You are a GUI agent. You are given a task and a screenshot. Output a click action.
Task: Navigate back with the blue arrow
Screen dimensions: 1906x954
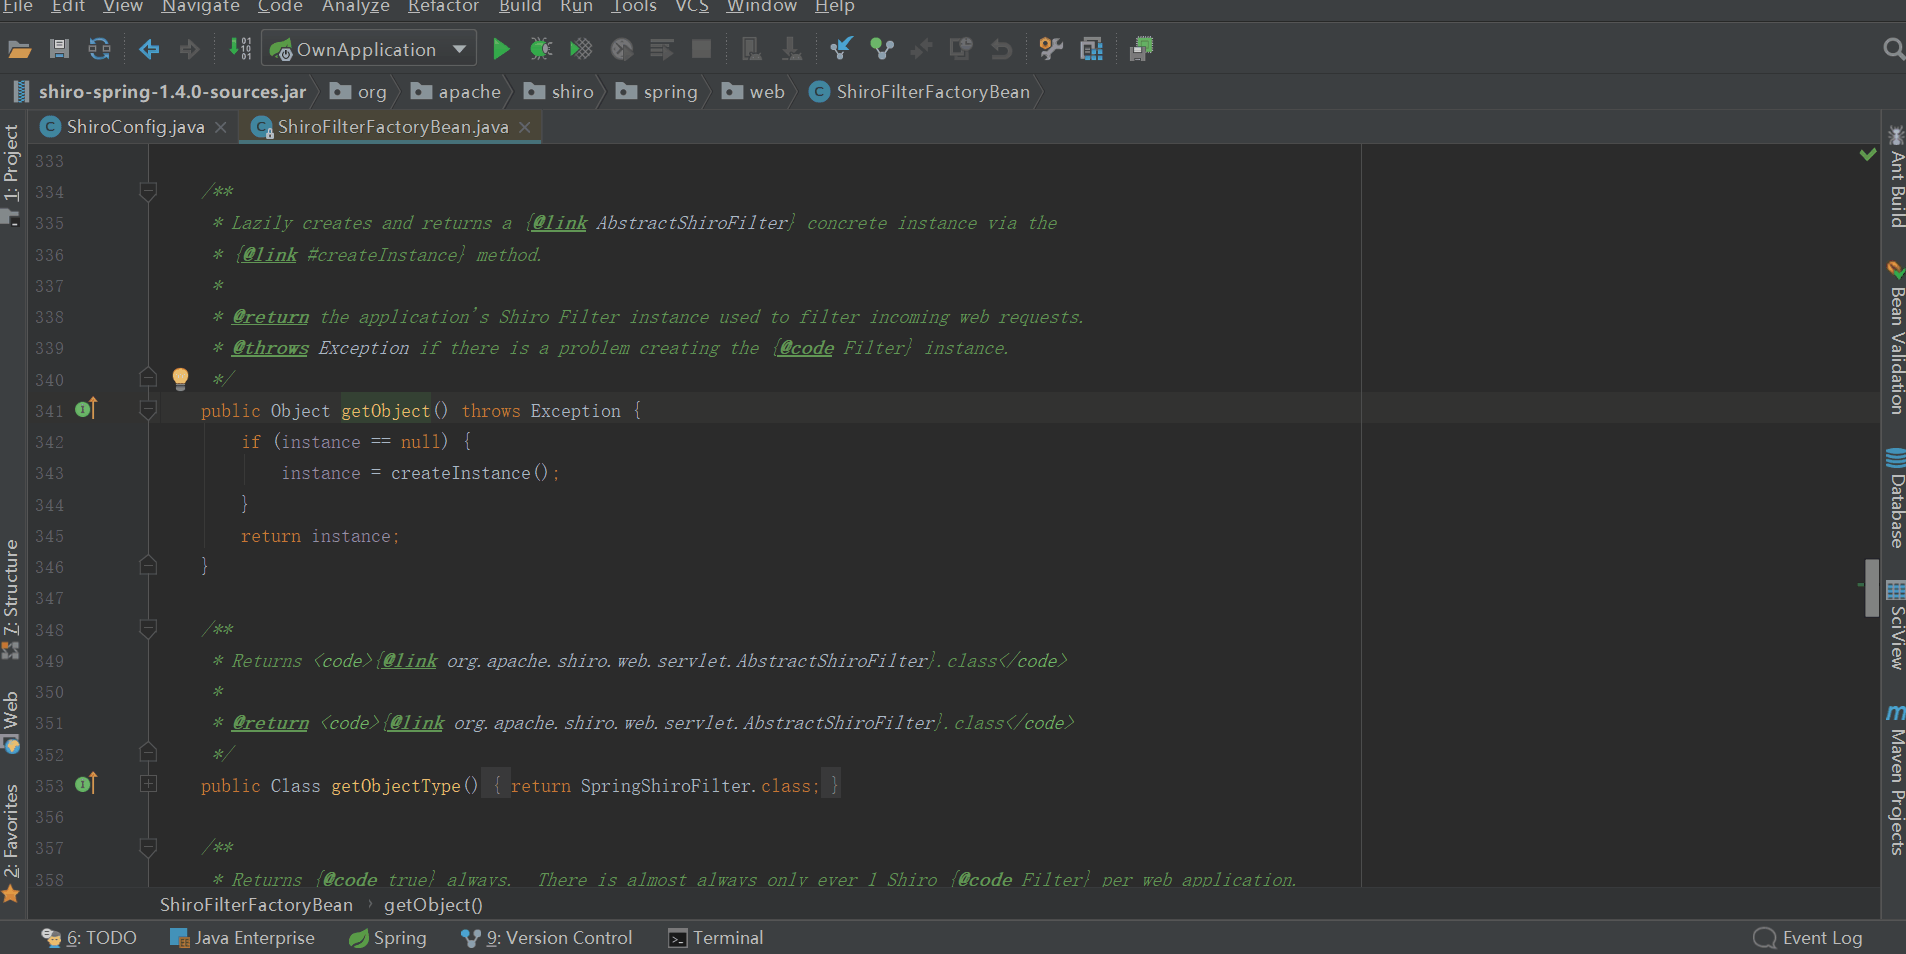pyautogui.click(x=149, y=49)
